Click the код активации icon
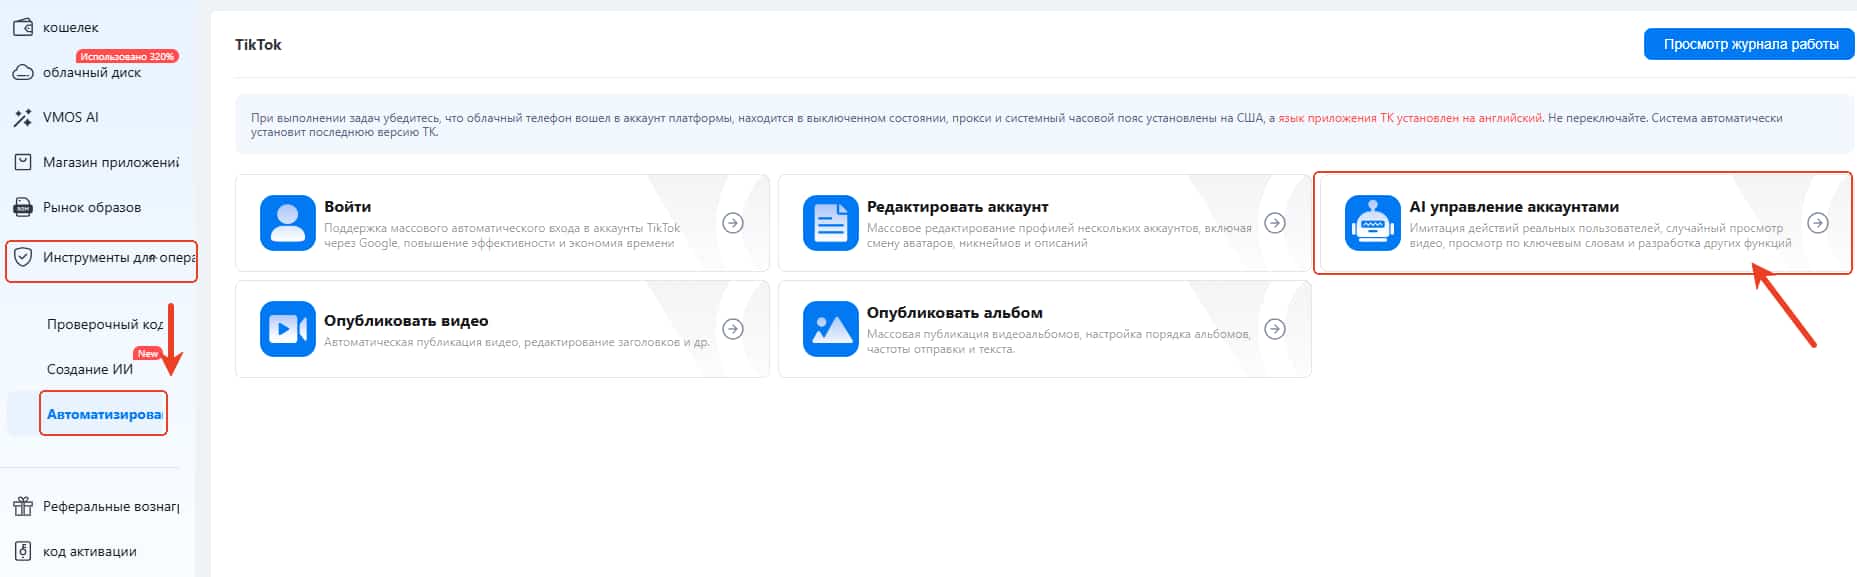Image resolution: width=1857 pixels, height=577 pixels. tap(22, 551)
